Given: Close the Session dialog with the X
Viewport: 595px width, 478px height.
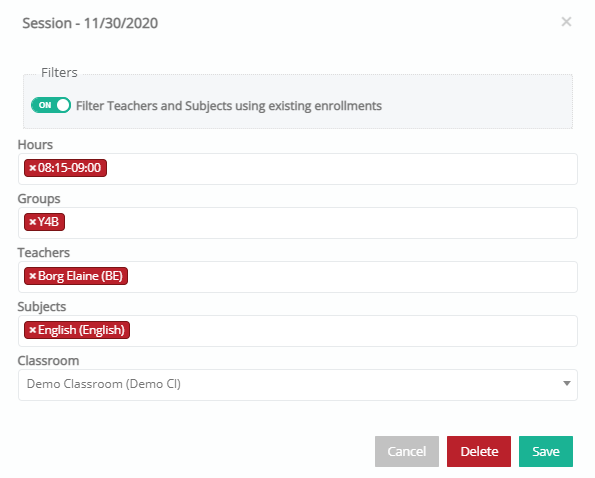Looking at the screenshot, I should pos(566,22).
